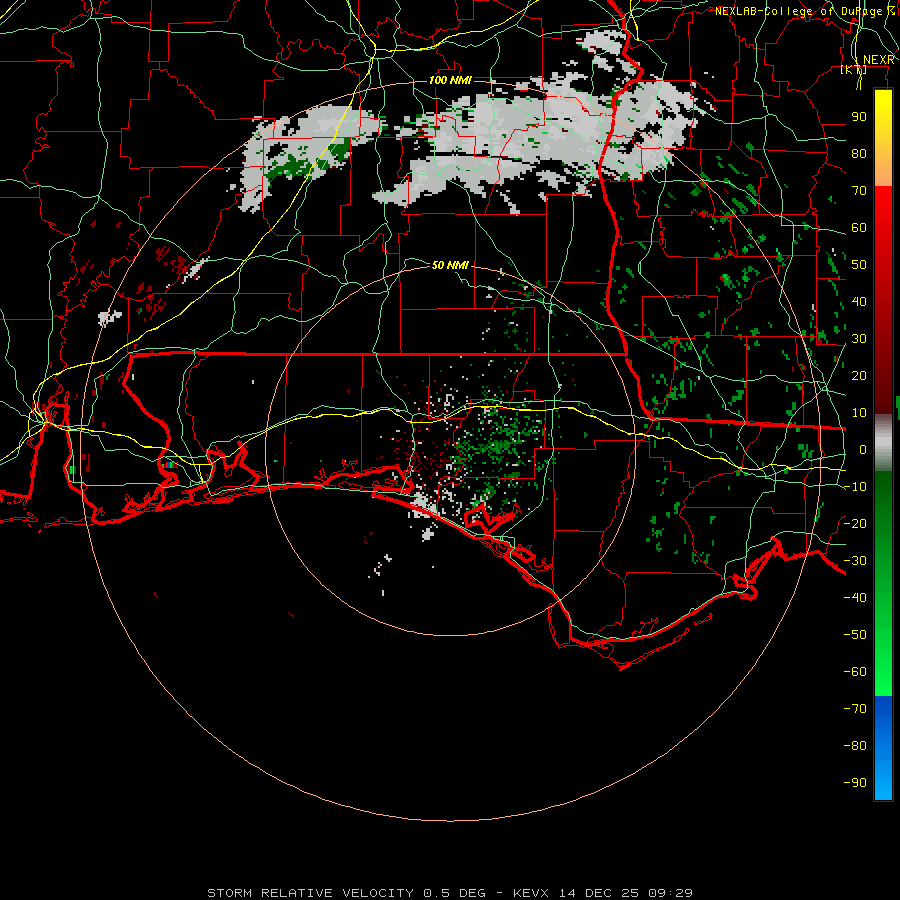Click the 20 value on velocity scale
900x900 pixels.
[859, 375]
